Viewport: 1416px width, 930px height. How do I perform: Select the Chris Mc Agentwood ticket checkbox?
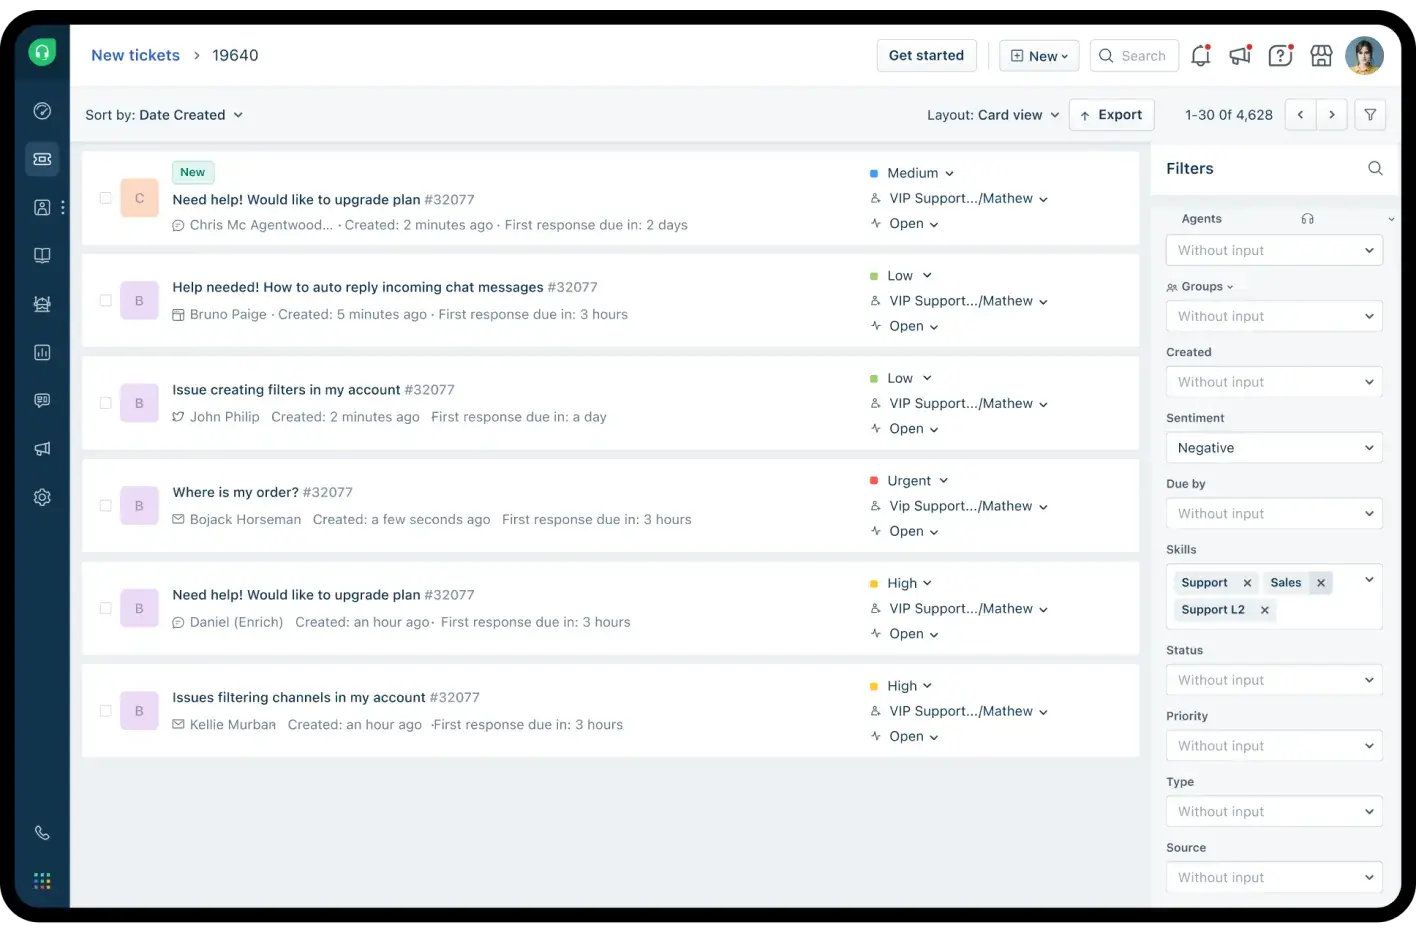pos(106,198)
